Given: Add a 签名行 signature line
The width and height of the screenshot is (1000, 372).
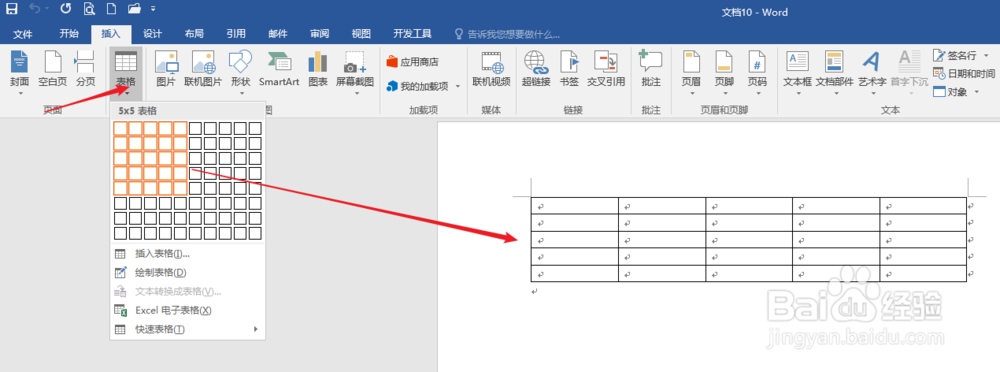Looking at the screenshot, I should pyautogui.click(x=955, y=56).
